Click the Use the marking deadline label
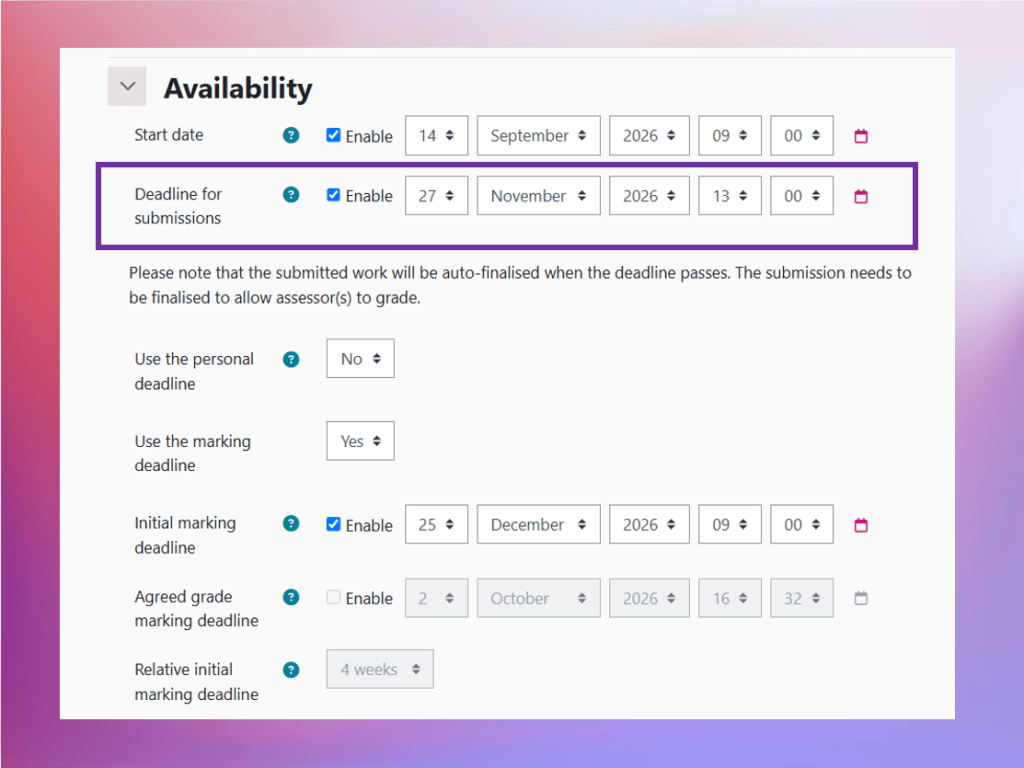The height and width of the screenshot is (768, 1024). click(193, 453)
